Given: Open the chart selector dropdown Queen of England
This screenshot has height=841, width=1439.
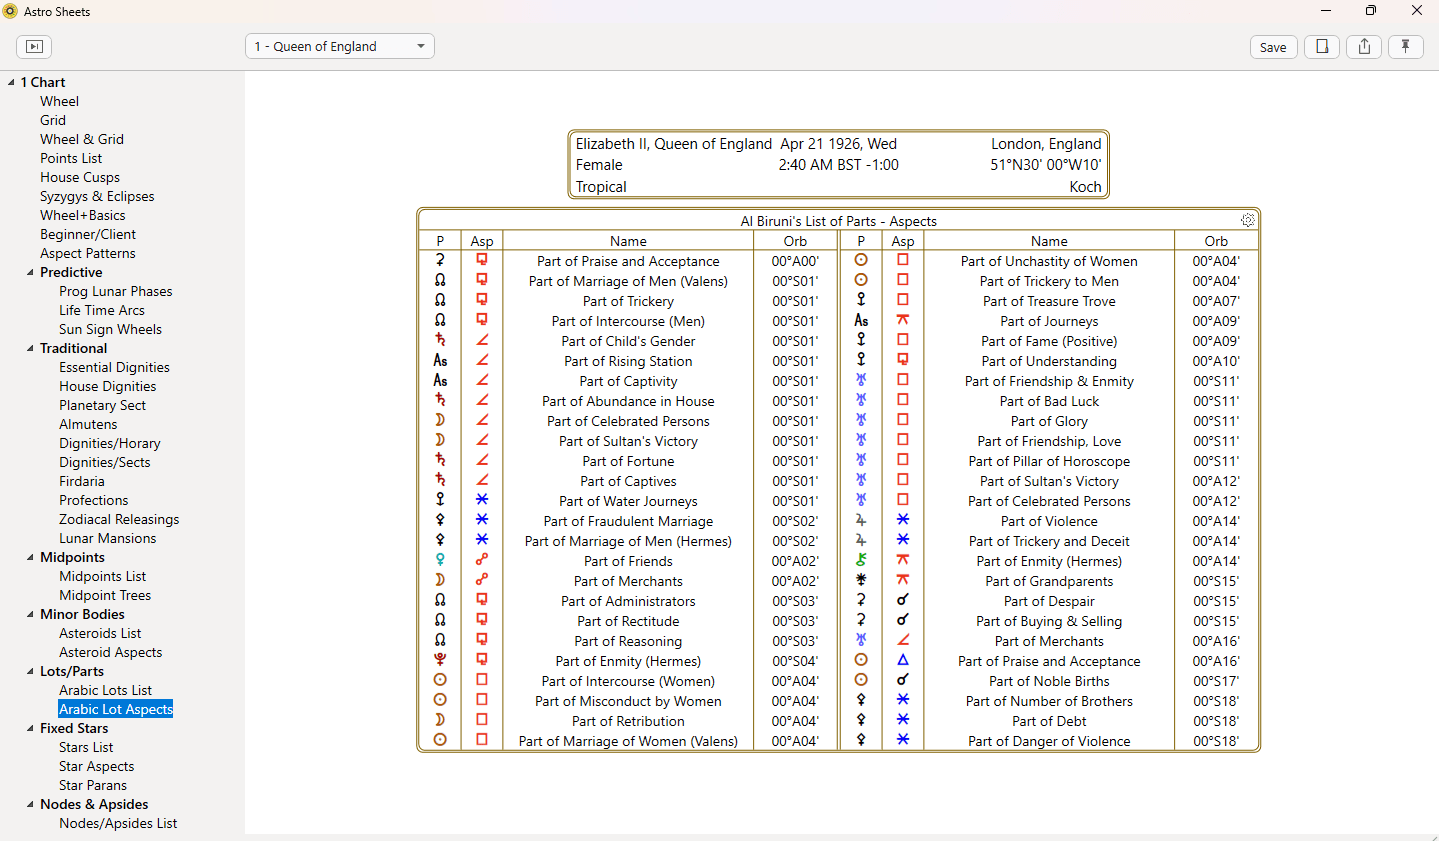Looking at the screenshot, I should click(x=340, y=46).
